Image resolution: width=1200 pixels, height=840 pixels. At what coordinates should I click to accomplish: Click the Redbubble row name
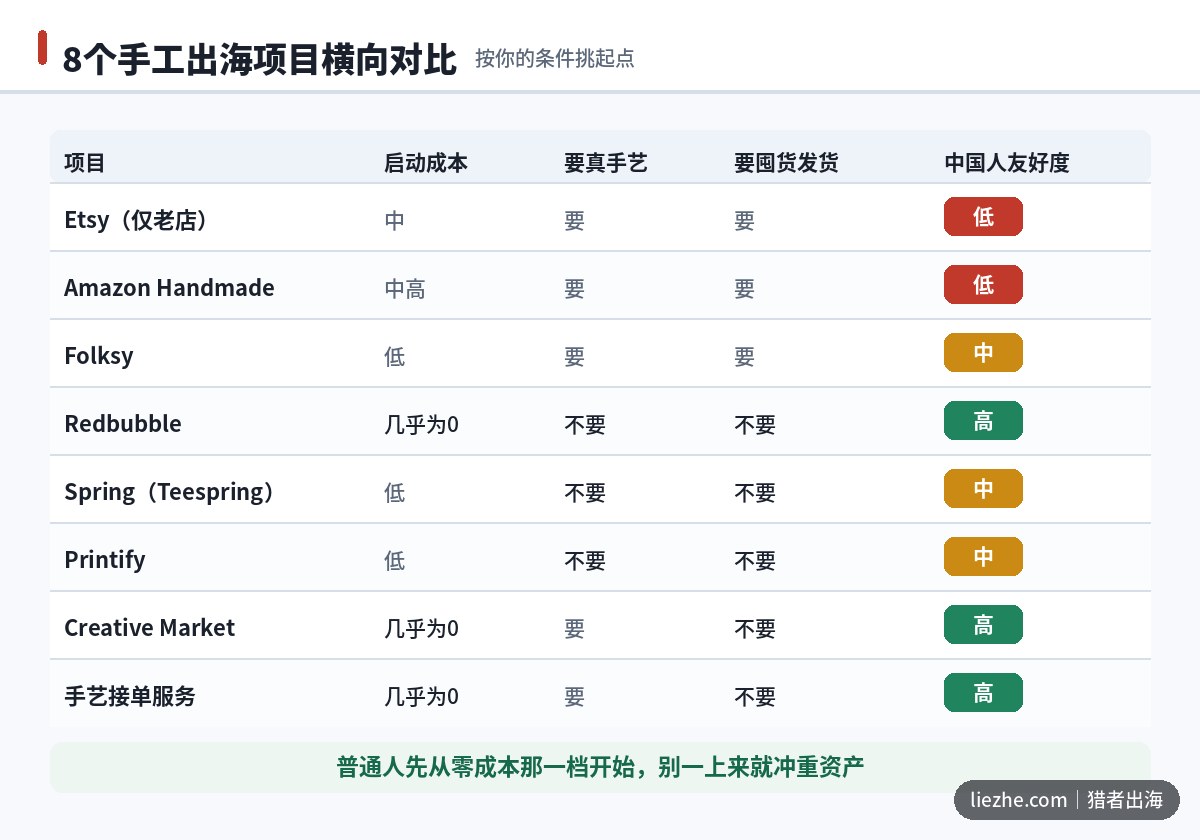pos(123,424)
